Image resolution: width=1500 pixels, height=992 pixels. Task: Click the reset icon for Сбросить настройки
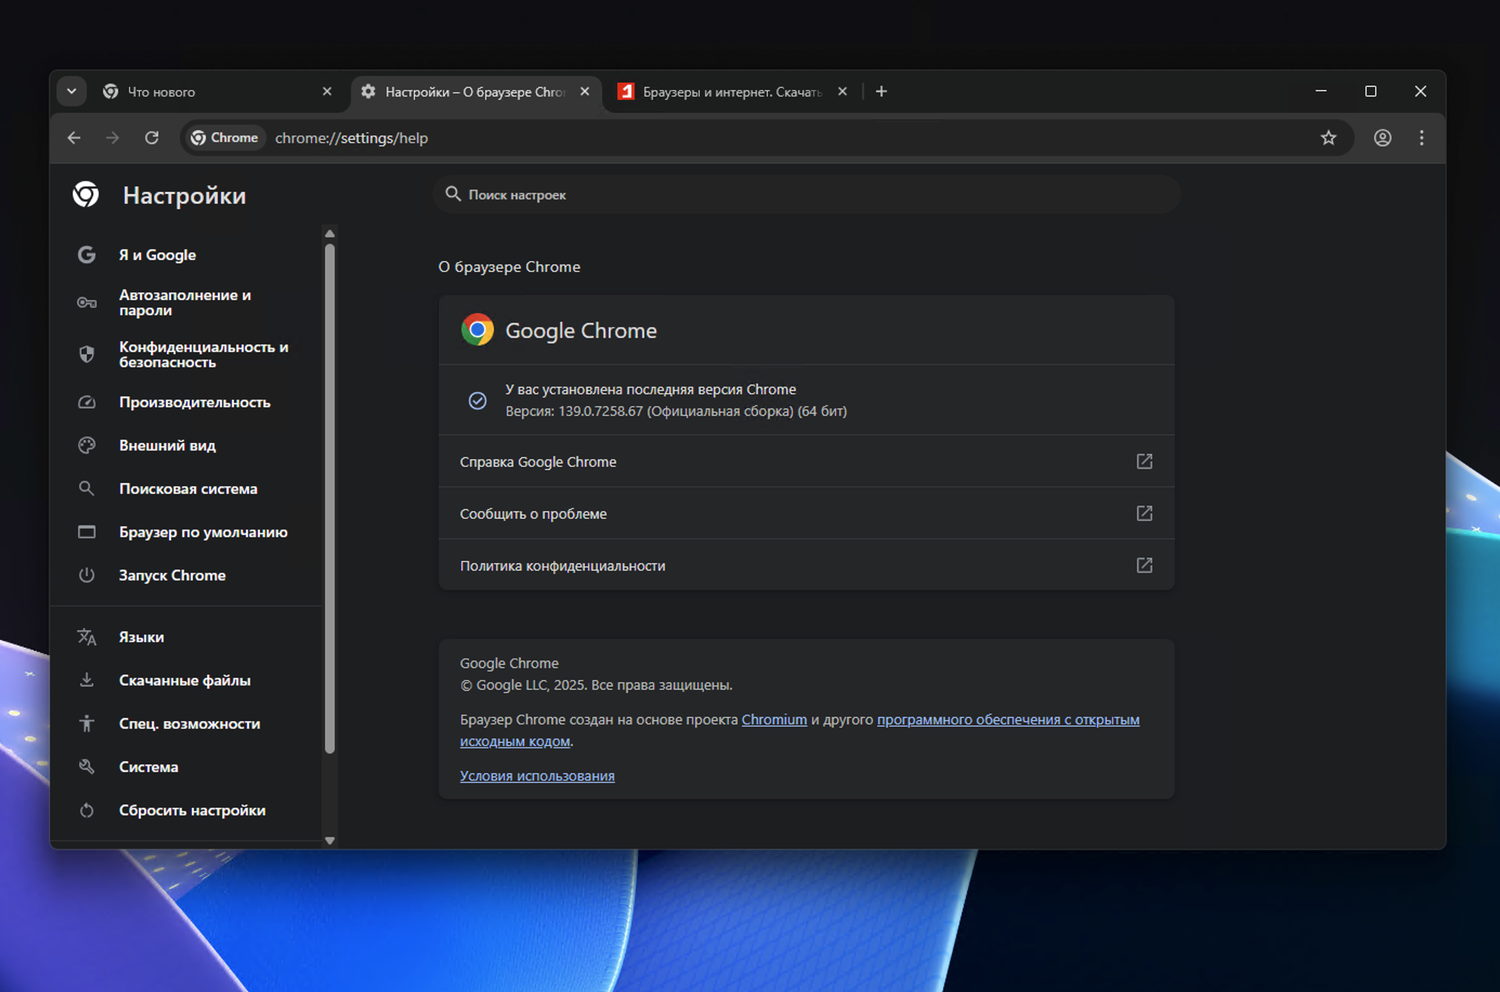[x=87, y=810]
